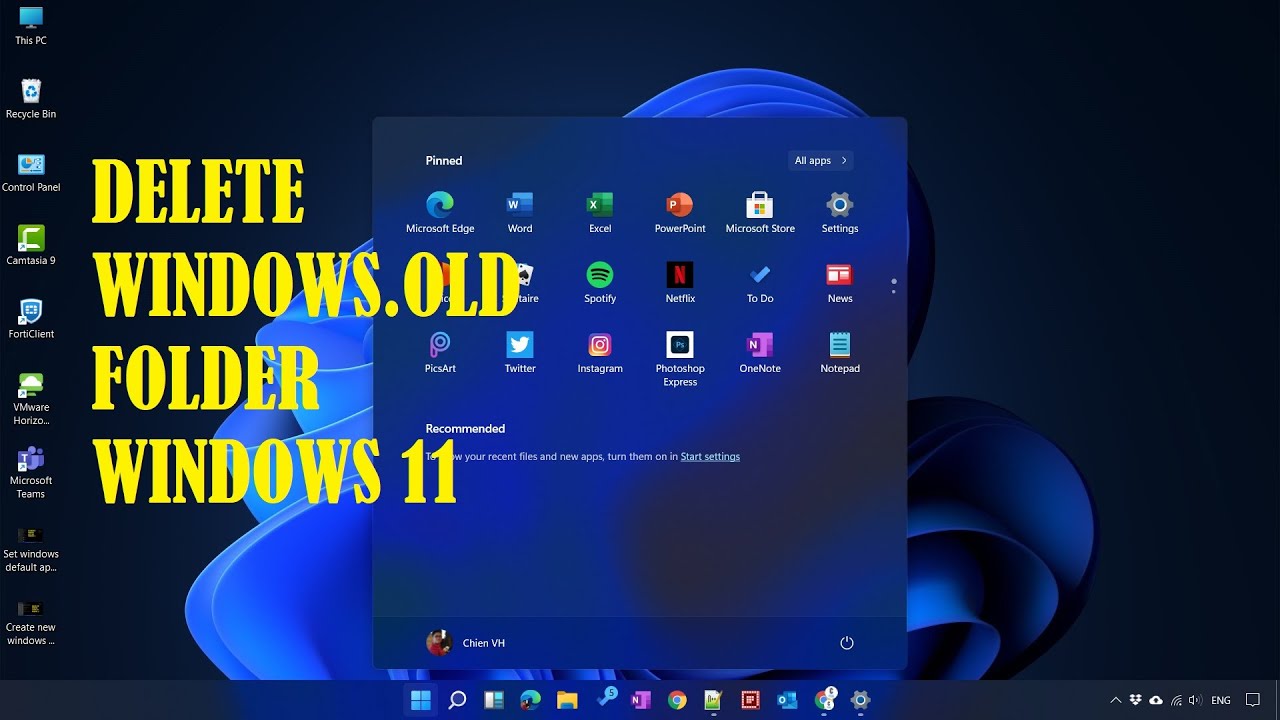This screenshot has width=1280, height=720.
Task: Open Spotify from the Start menu
Action: (599, 283)
